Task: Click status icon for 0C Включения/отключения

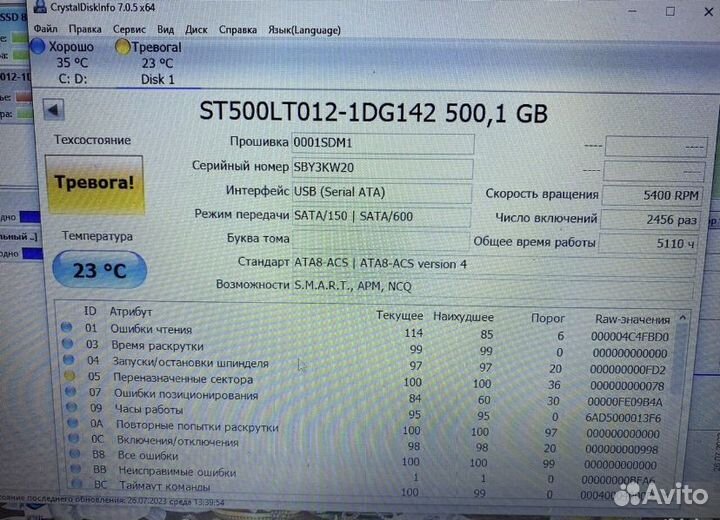Action: click(73, 438)
